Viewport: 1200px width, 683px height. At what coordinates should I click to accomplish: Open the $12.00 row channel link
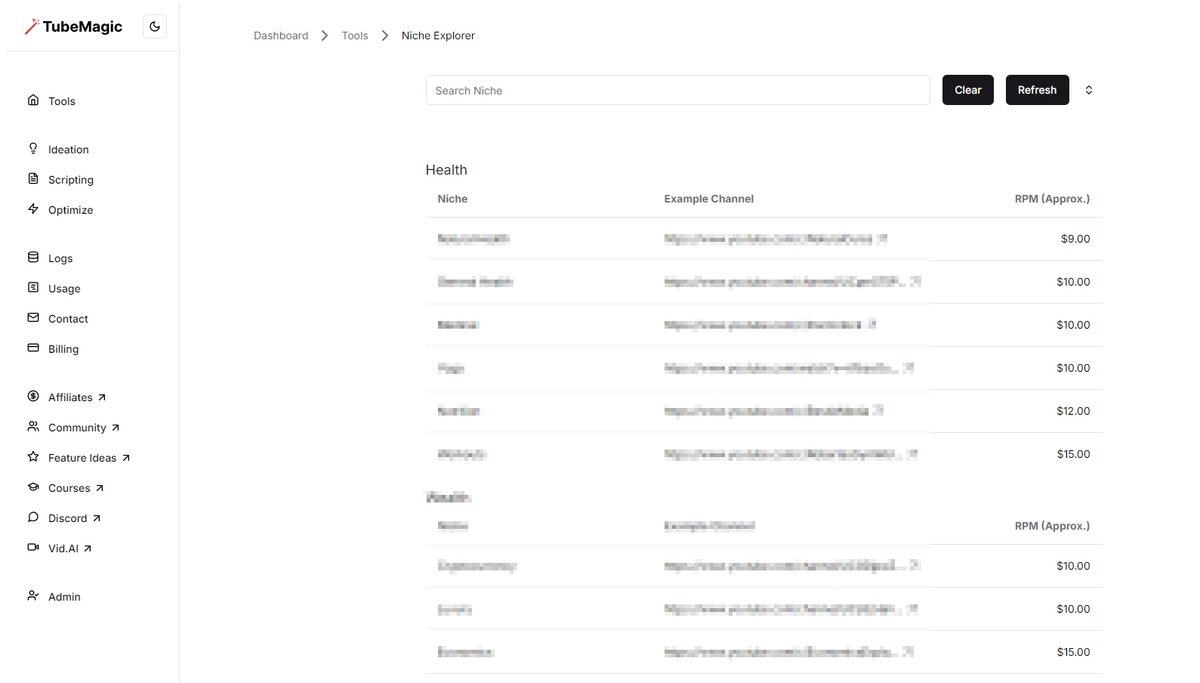point(774,411)
